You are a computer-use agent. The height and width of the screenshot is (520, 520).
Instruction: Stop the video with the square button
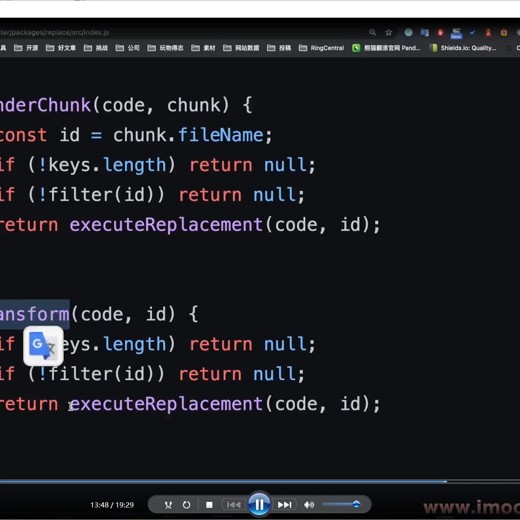pyautogui.click(x=209, y=505)
